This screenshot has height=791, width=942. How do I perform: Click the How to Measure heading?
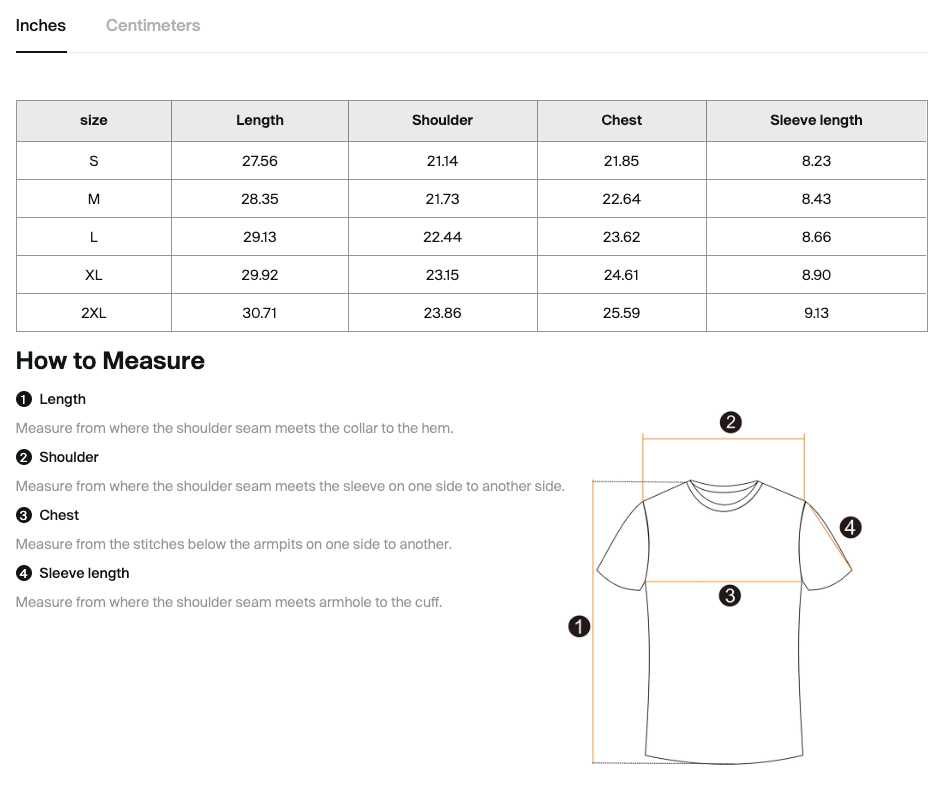coord(110,361)
